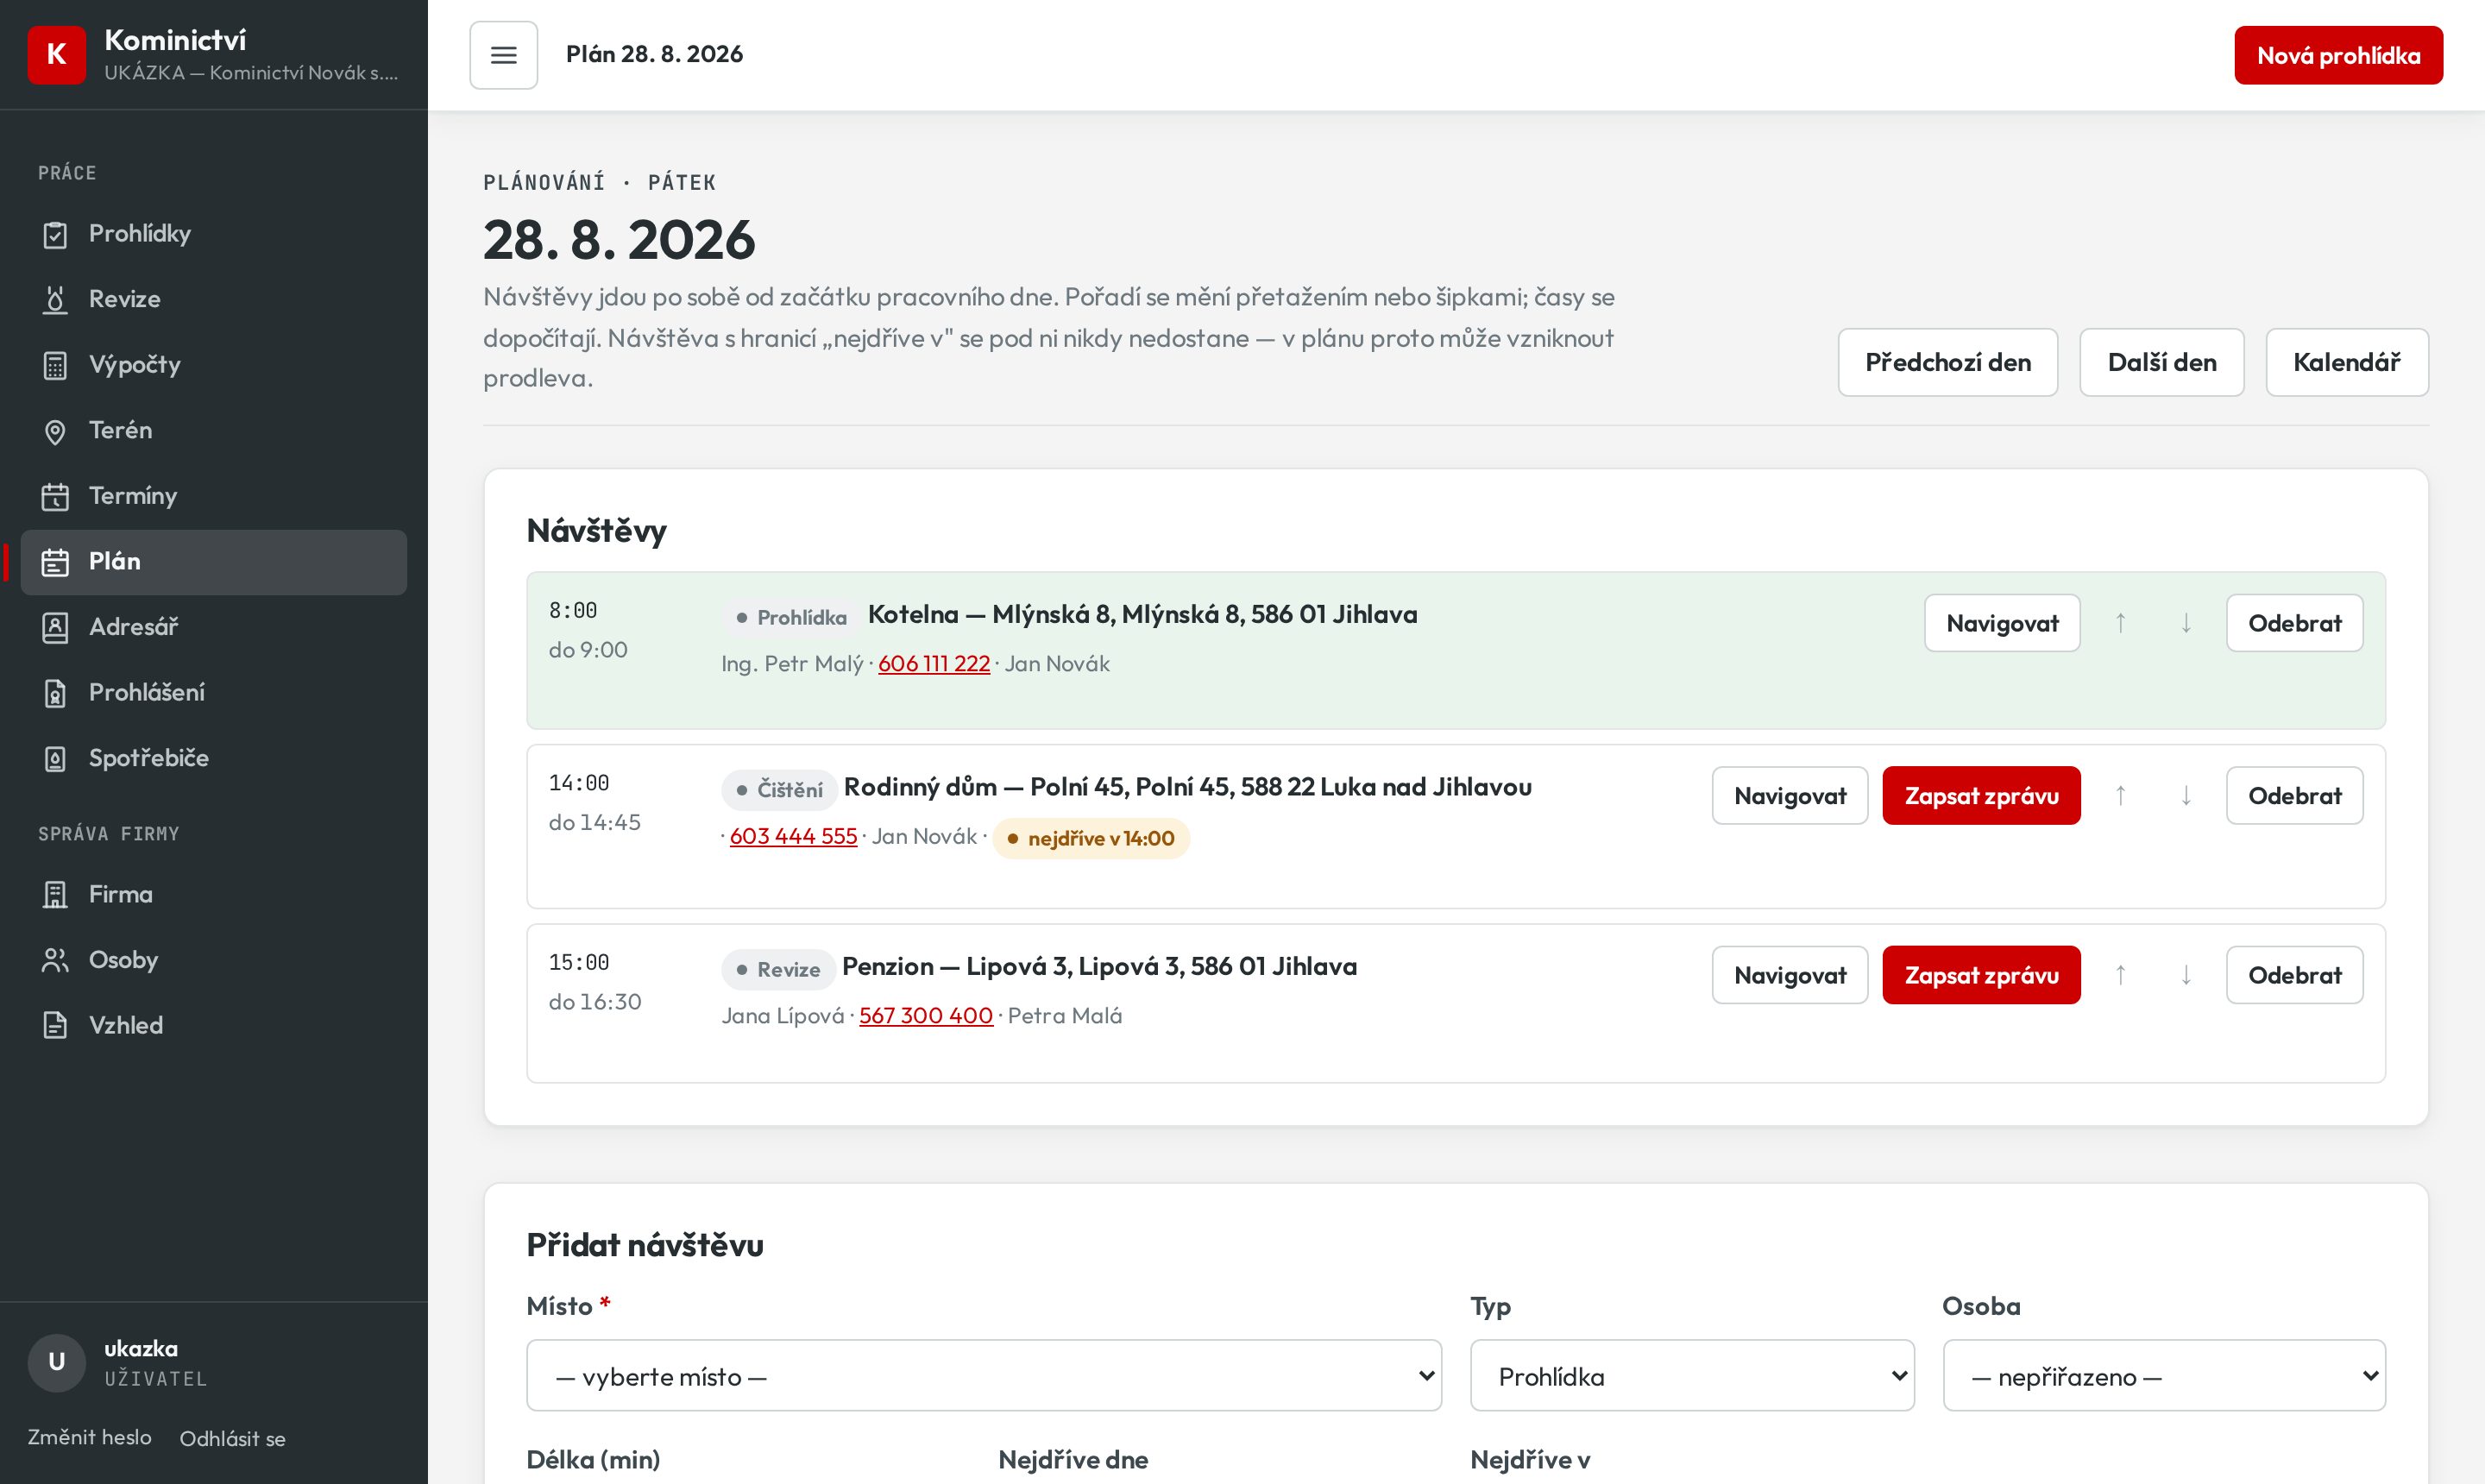This screenshot has width=2485, height=1484.
Task: Open Adresář via its contact icon
Action: [x=55, y=628]
